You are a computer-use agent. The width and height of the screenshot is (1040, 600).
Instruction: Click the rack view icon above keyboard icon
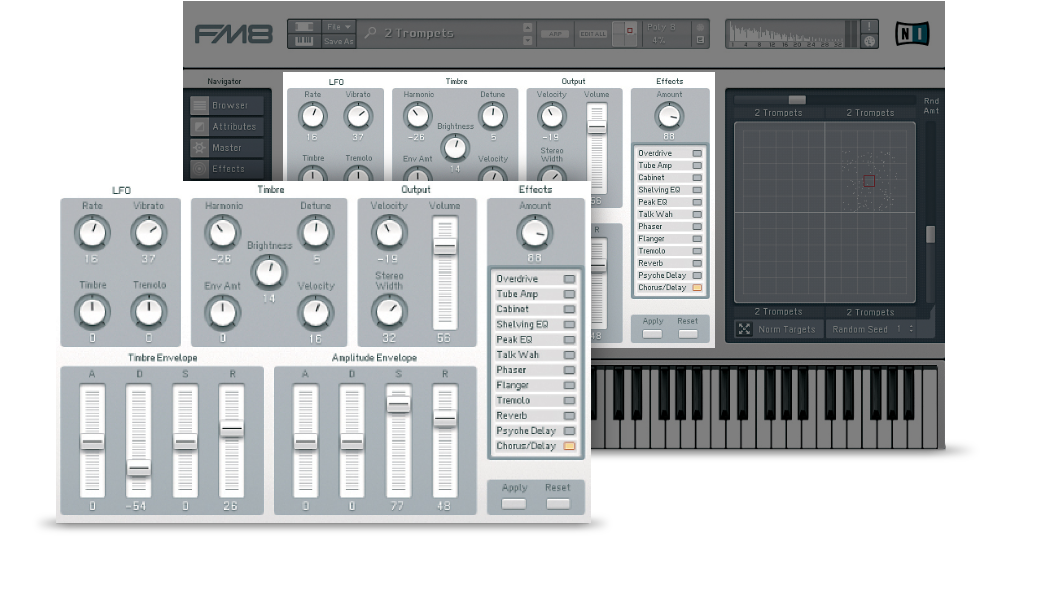pyautogui.click(x=304, y=27)
